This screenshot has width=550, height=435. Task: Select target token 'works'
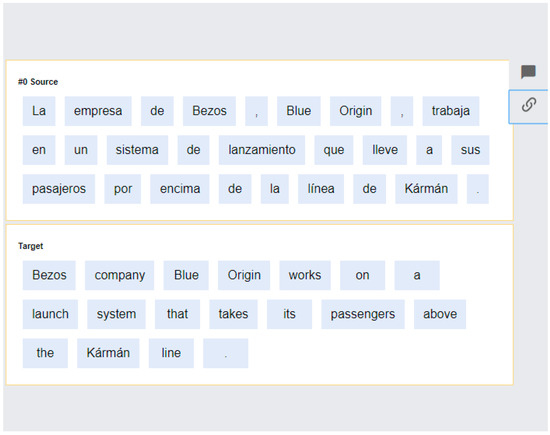305,275
